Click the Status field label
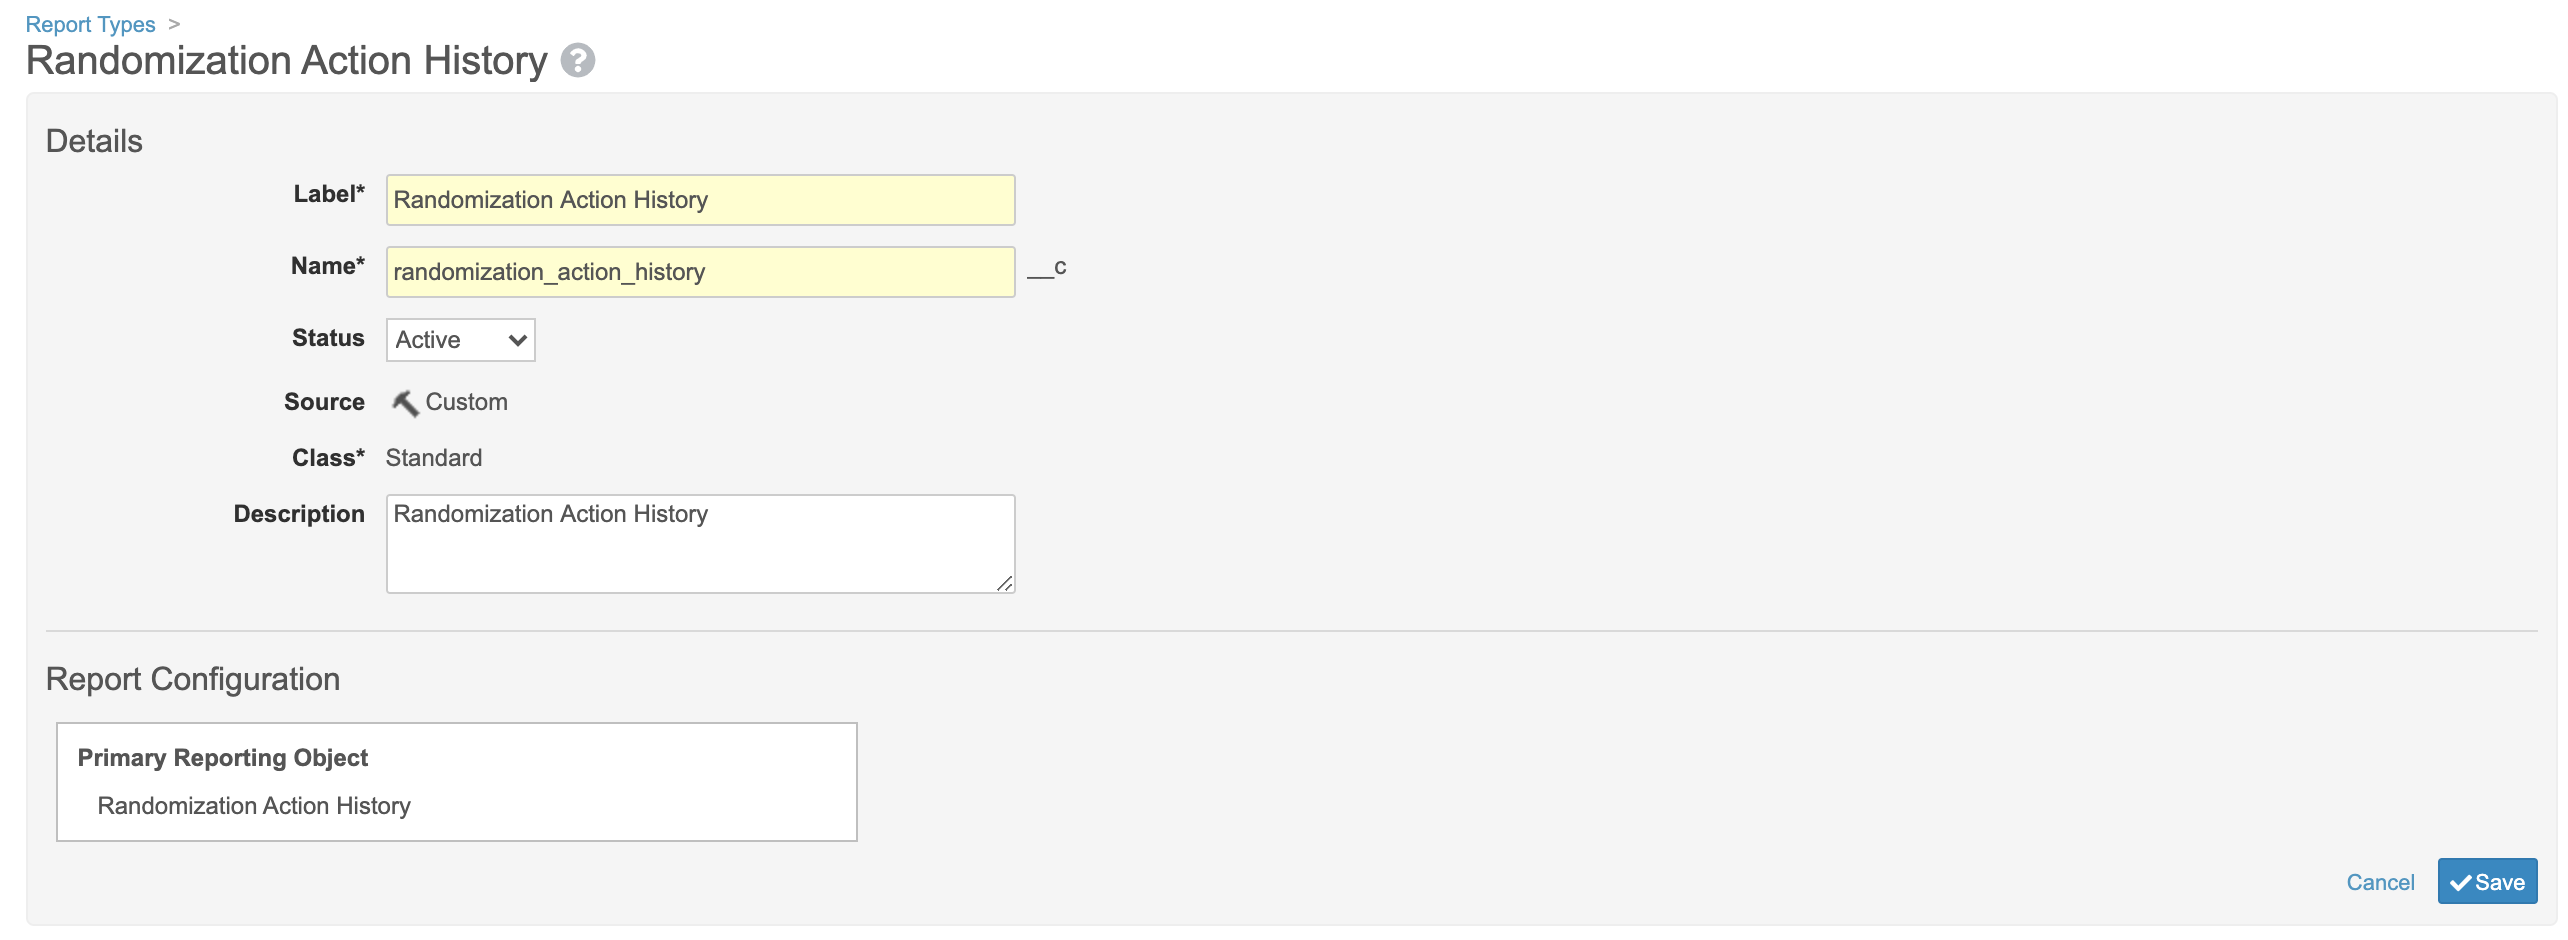2568x940 pixels. tap(328, 338)
